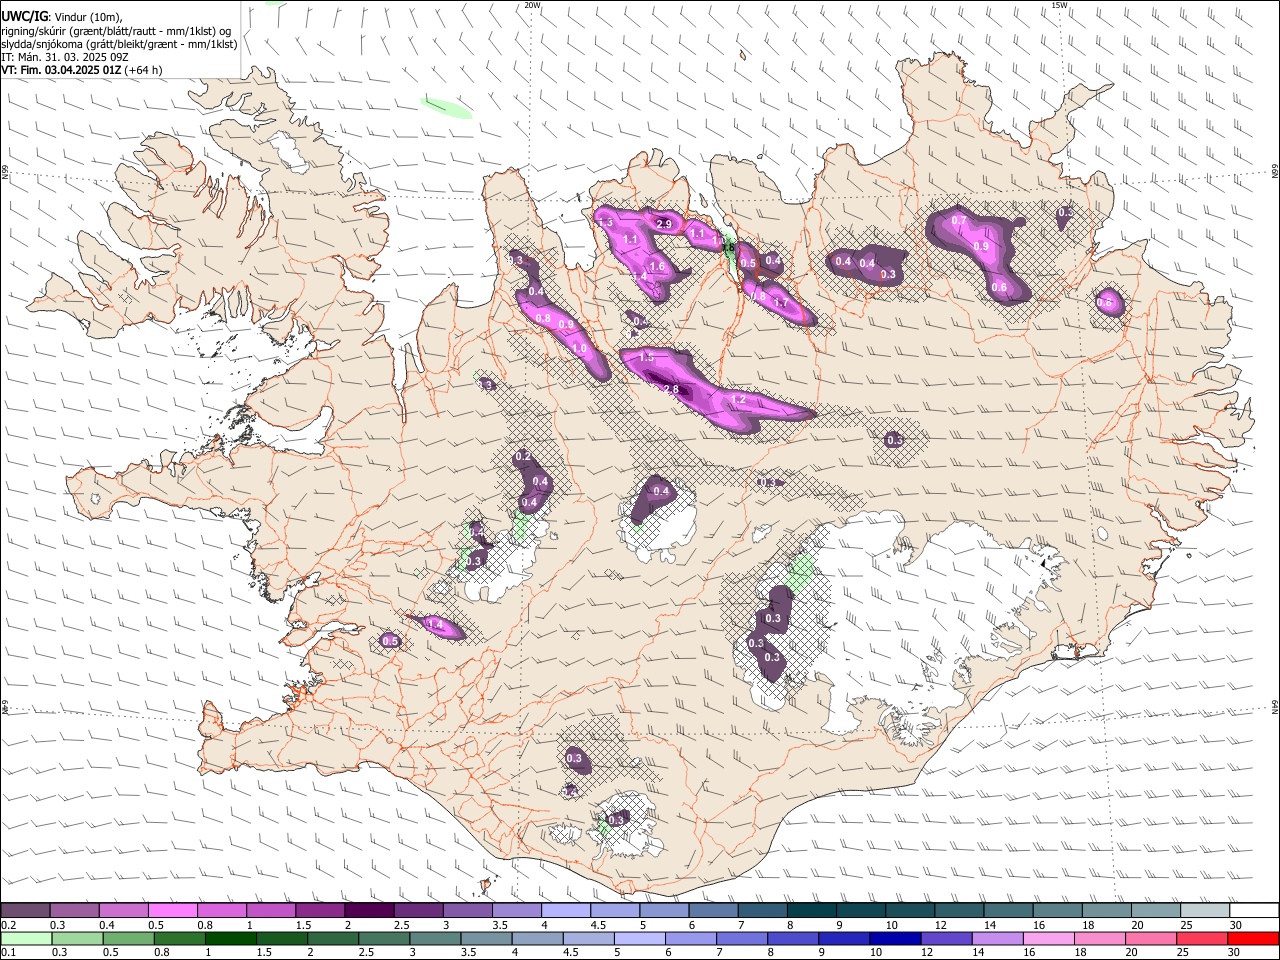Click the "slydda/snjókoma (grátt/bleikt/grænt - mm/1klst)" line
1280x960 pixels.
tap(119, 44)
